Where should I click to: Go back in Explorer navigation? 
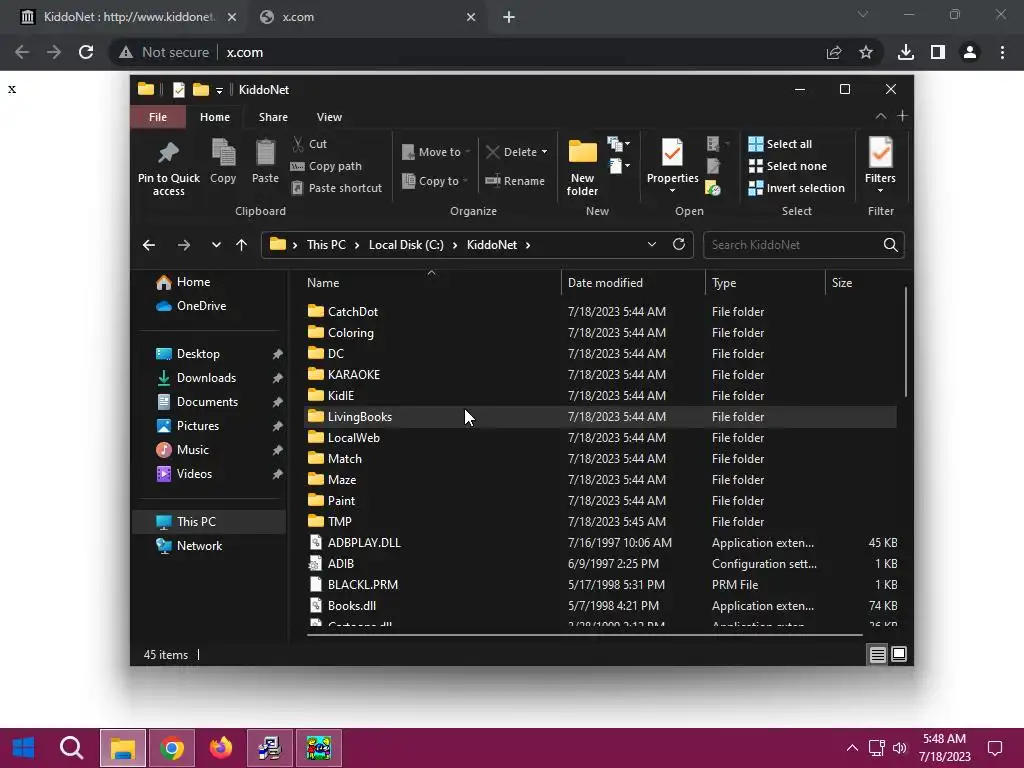point(149,245)
